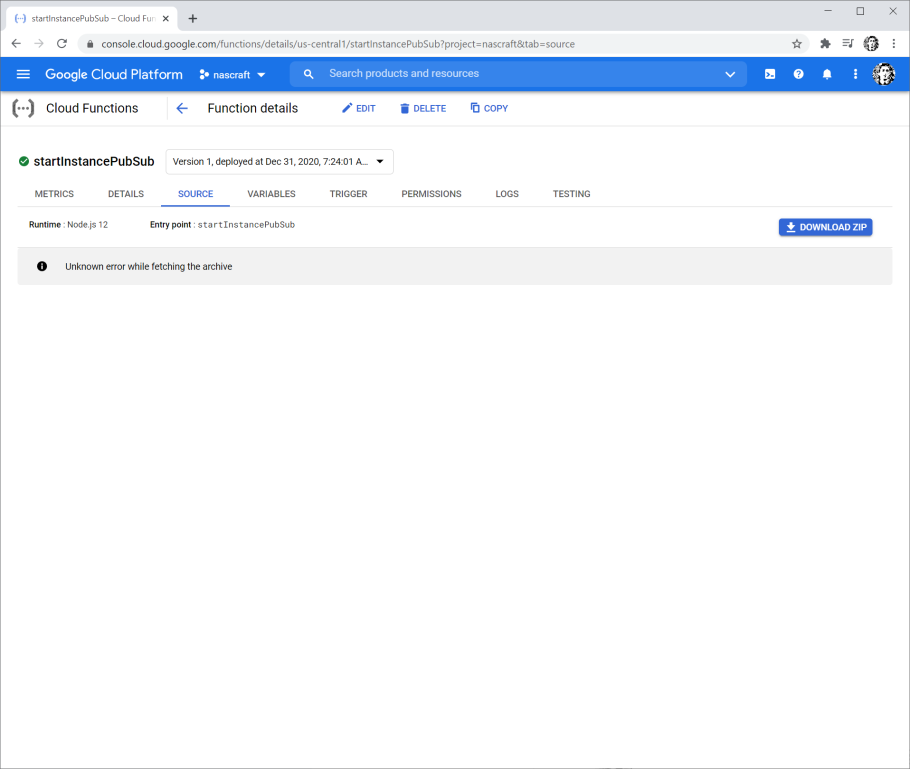Go back using the Function details arrow
The width and height of the screenshot is (910, 769).
182,108
